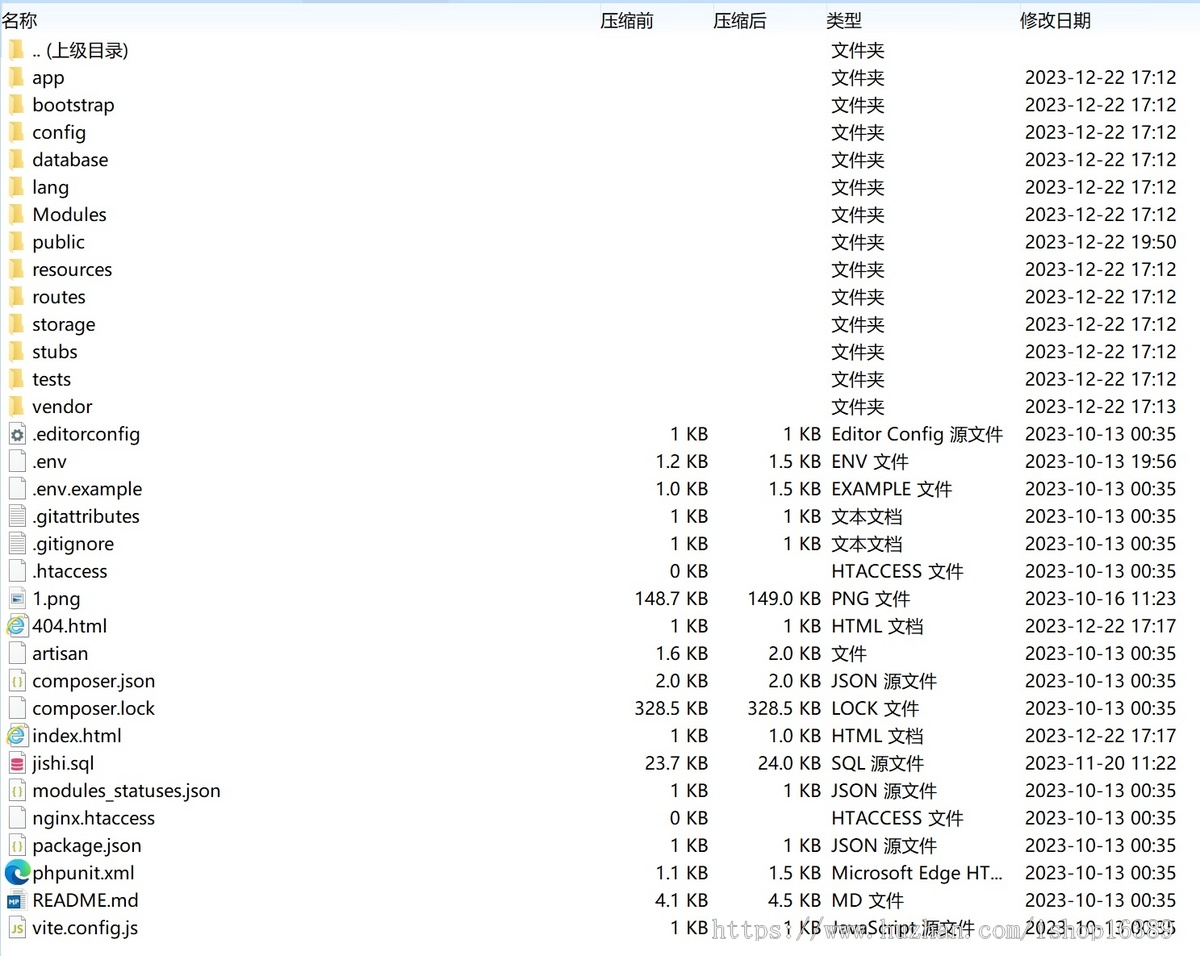Viewport: 1200px width, 956px height.
Task: Select the tests folder icon
Action: click(x=16, y=379)
